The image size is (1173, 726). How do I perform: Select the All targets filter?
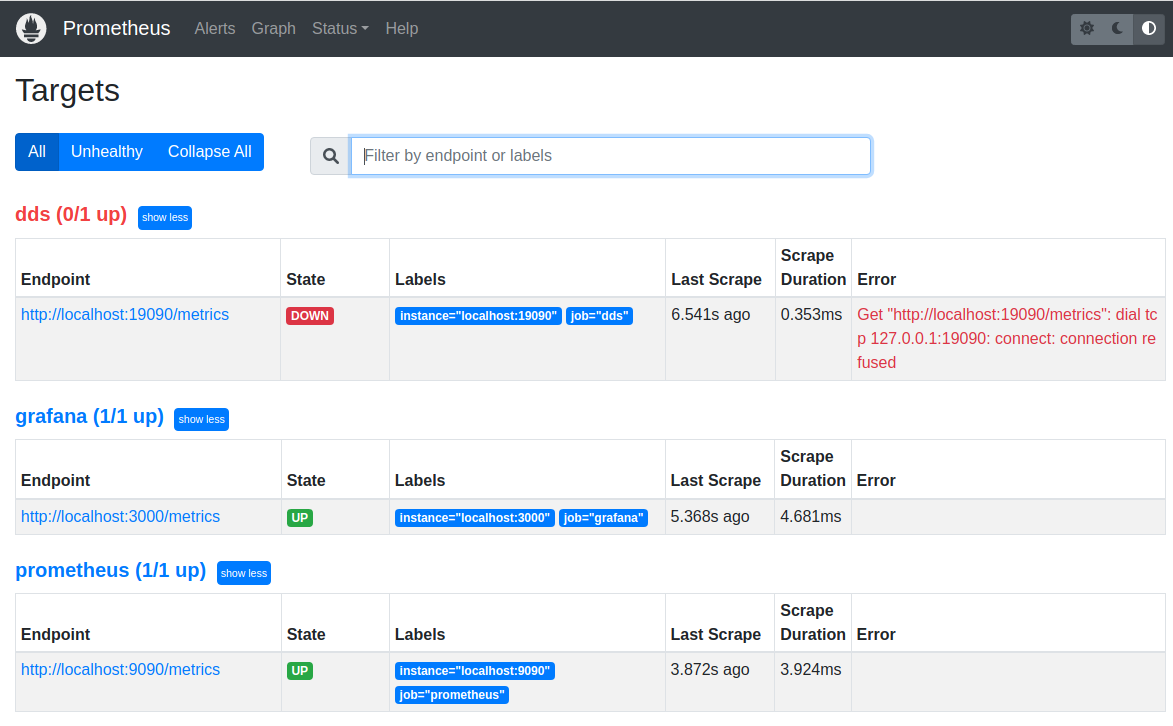coord(37,152)
